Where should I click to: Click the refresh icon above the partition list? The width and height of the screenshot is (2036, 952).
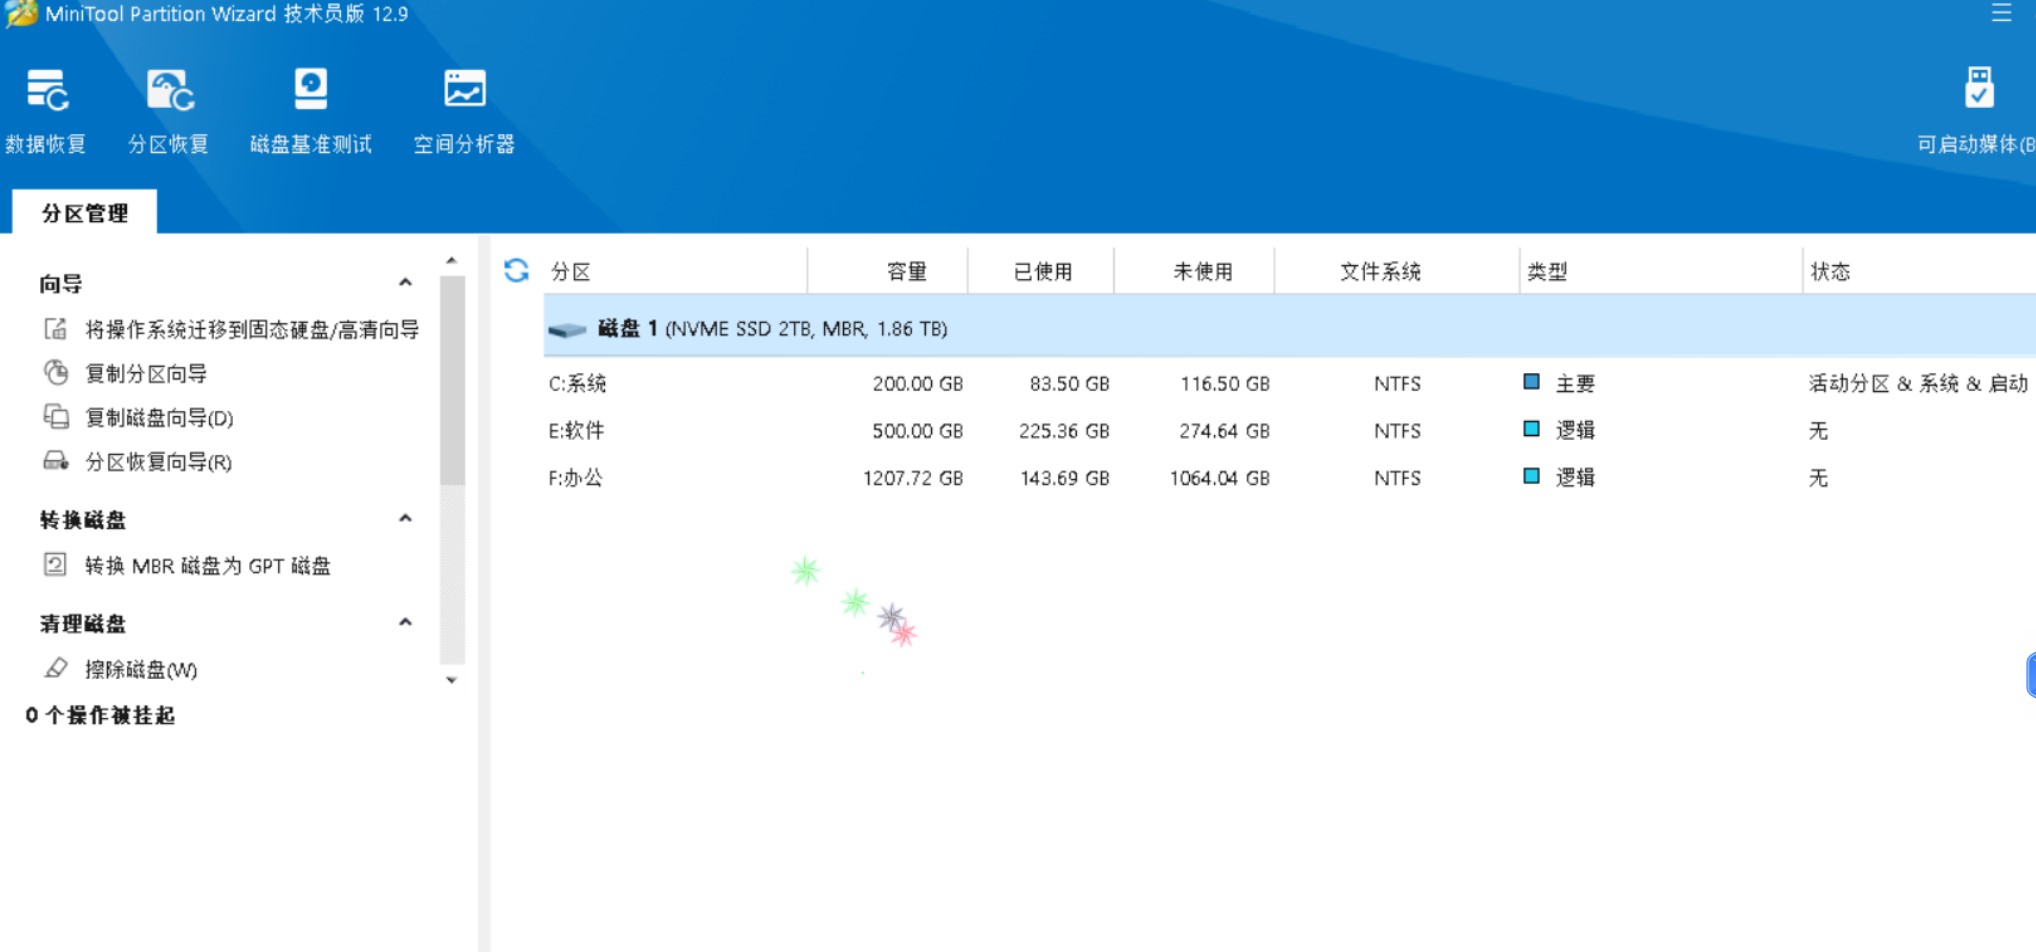(517, 270)
